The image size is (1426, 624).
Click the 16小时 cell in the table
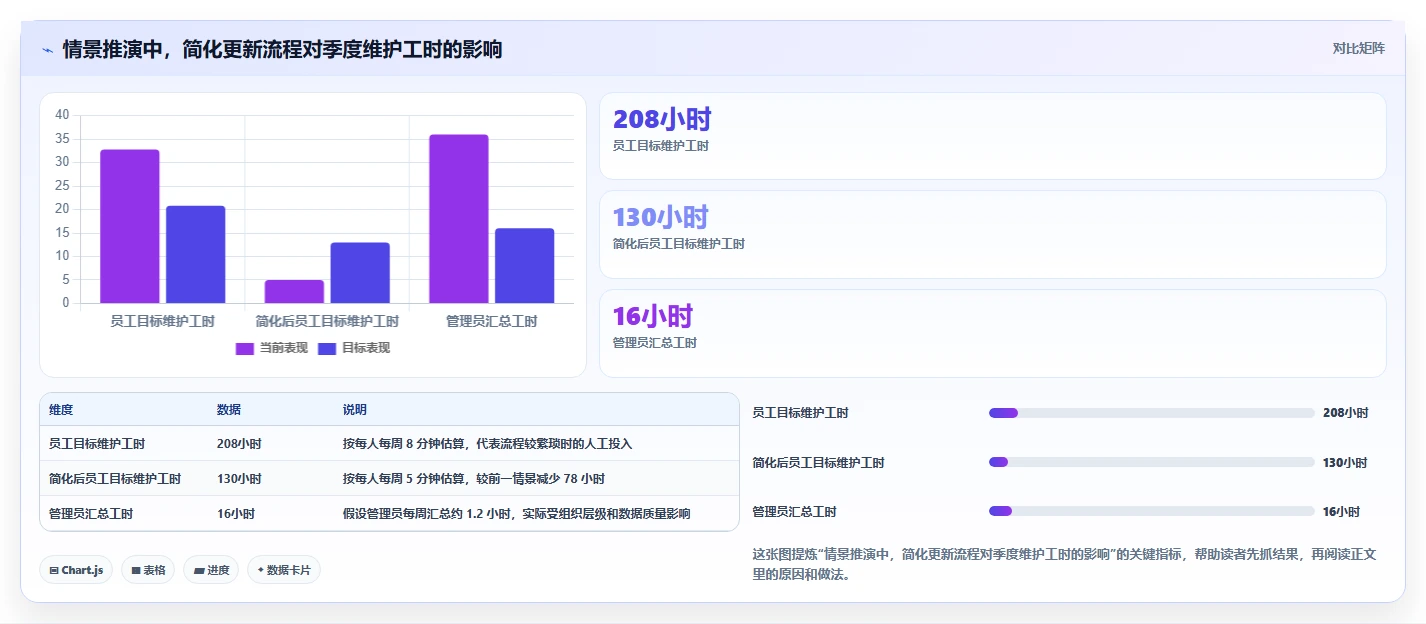pos(236,514)
